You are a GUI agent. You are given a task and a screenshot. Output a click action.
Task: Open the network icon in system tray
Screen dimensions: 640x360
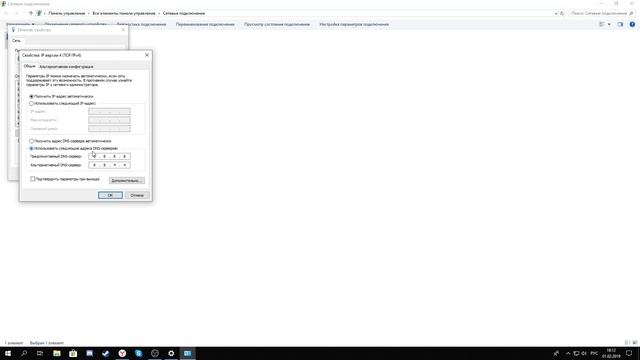click(576, 353)
